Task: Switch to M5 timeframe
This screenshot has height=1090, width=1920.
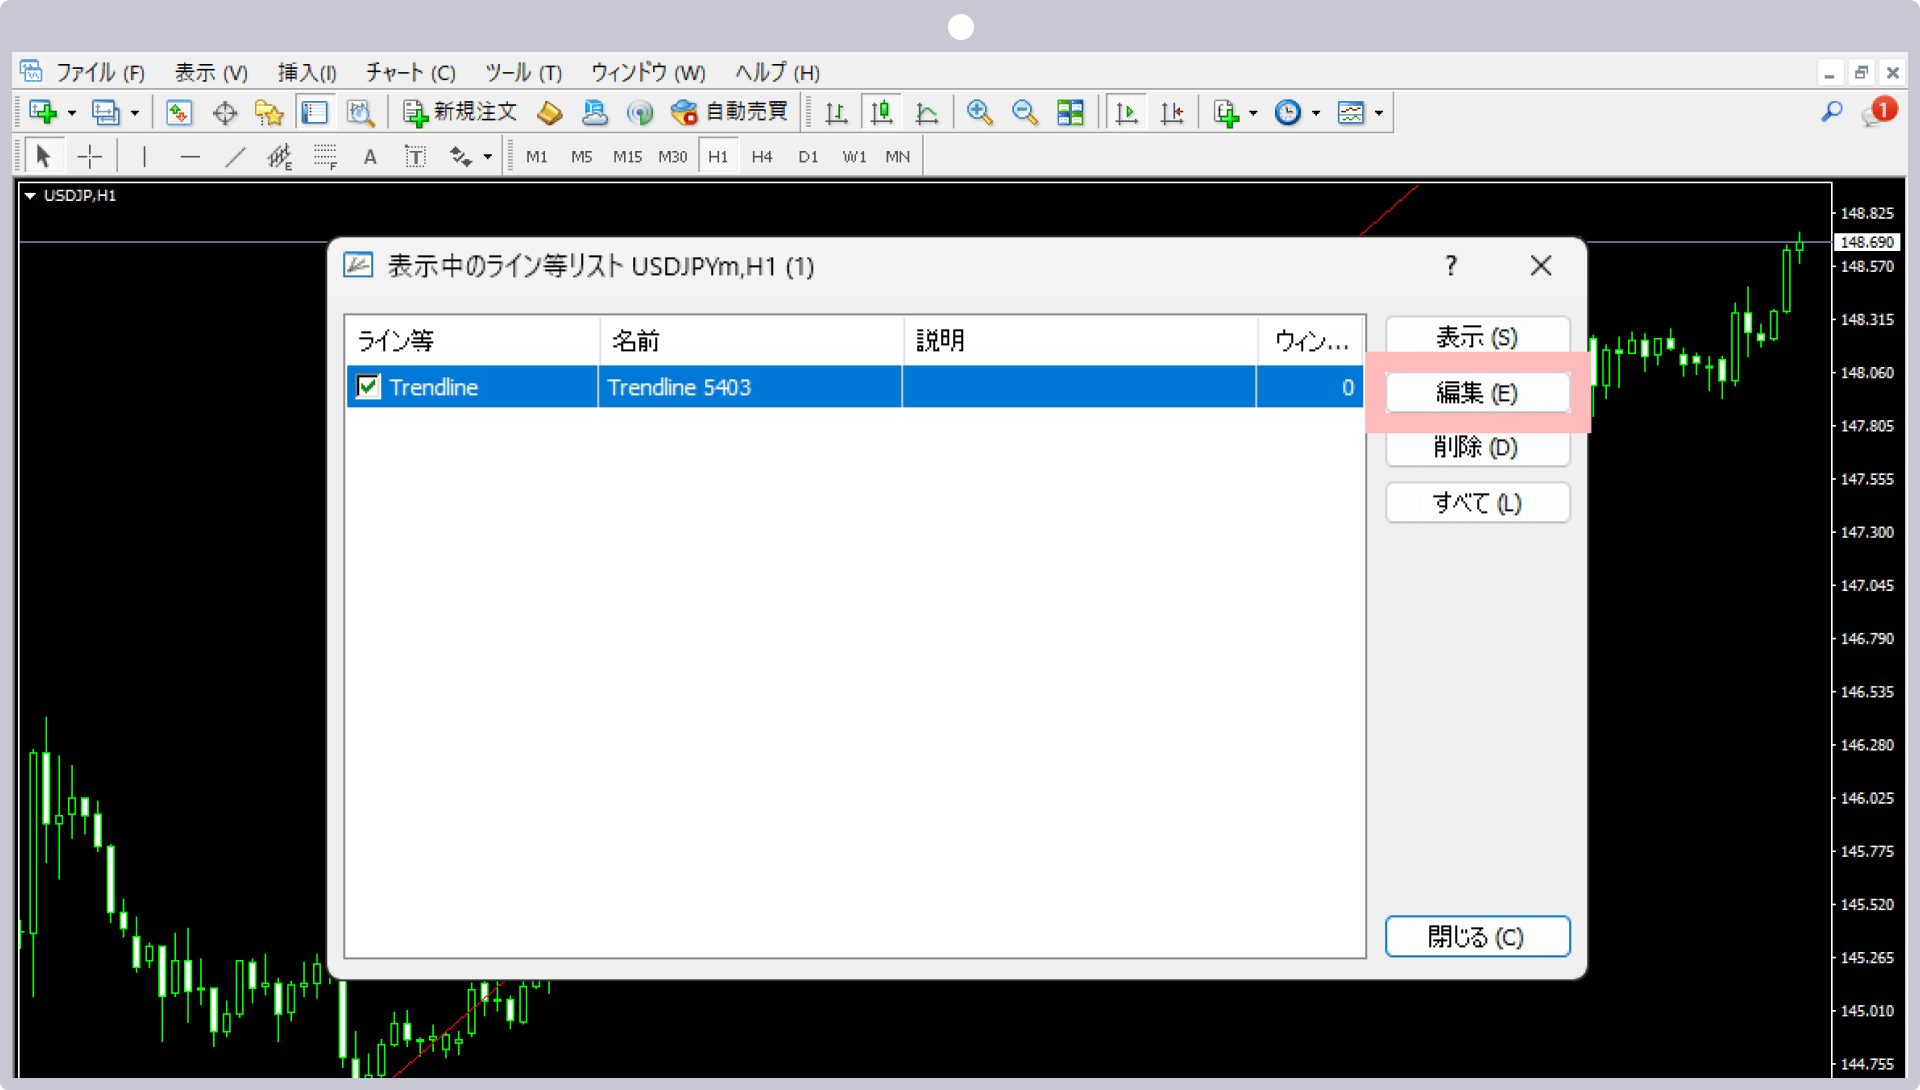Action: [582, 157]
